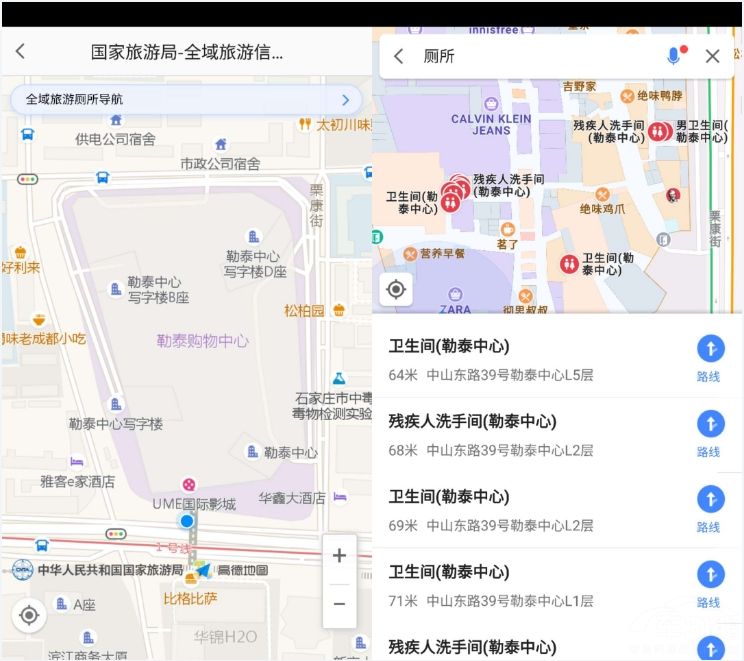Tap the blue current location dot

coord(187,521)
